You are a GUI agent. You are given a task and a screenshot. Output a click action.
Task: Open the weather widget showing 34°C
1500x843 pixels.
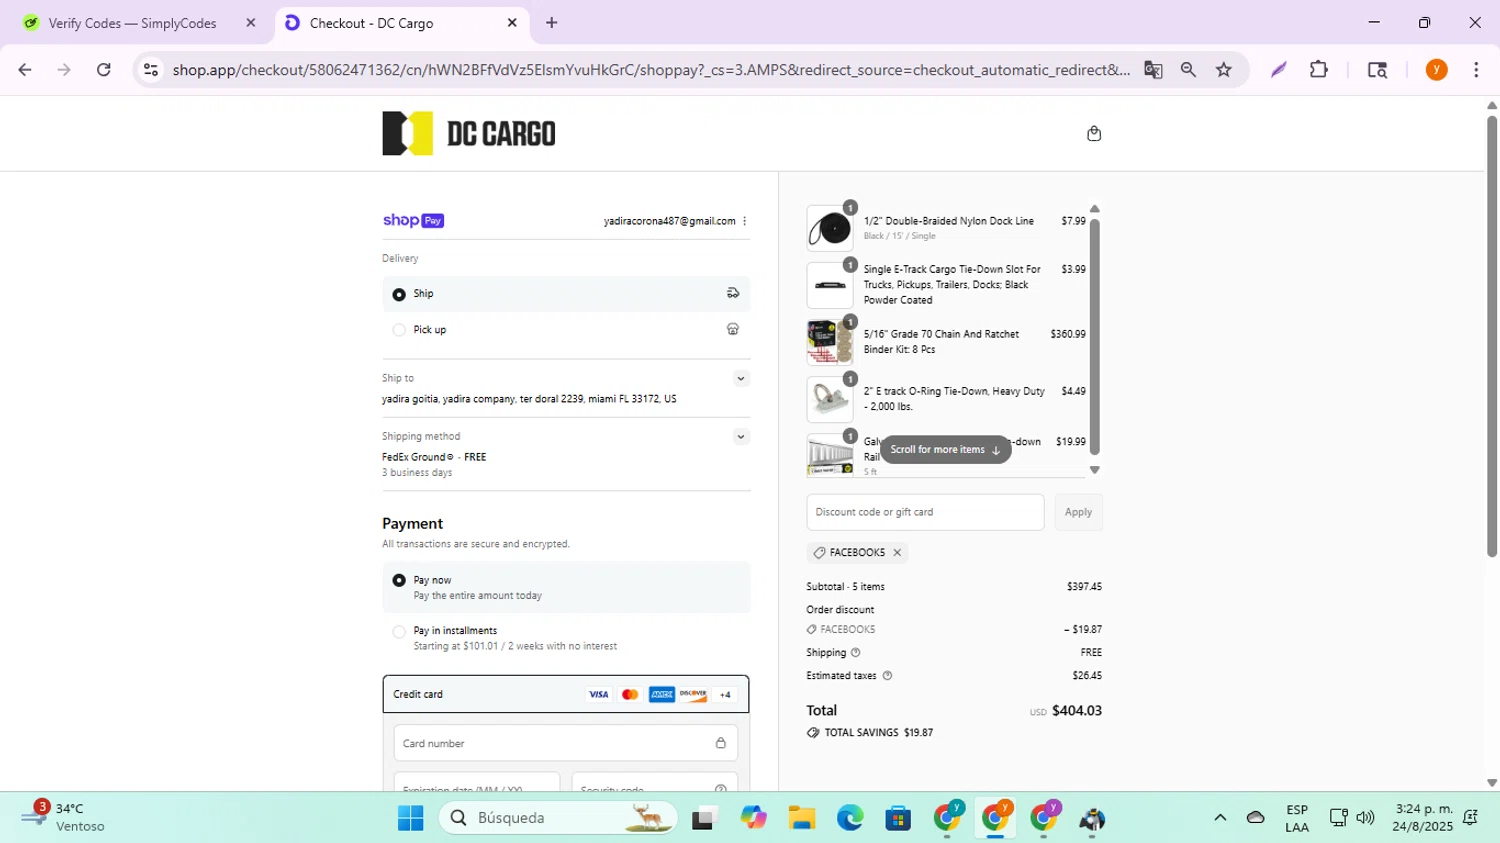tap(62, 818)
